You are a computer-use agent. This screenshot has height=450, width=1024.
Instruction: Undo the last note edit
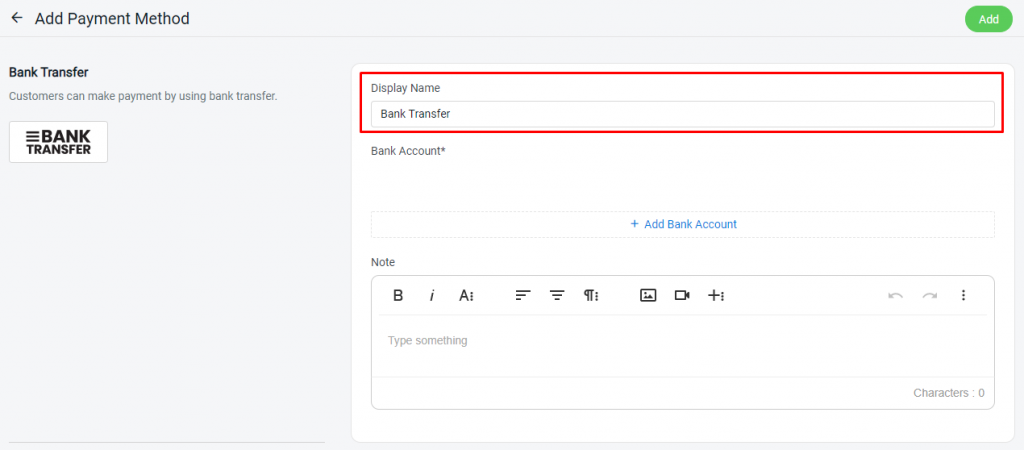pos(895,296)
